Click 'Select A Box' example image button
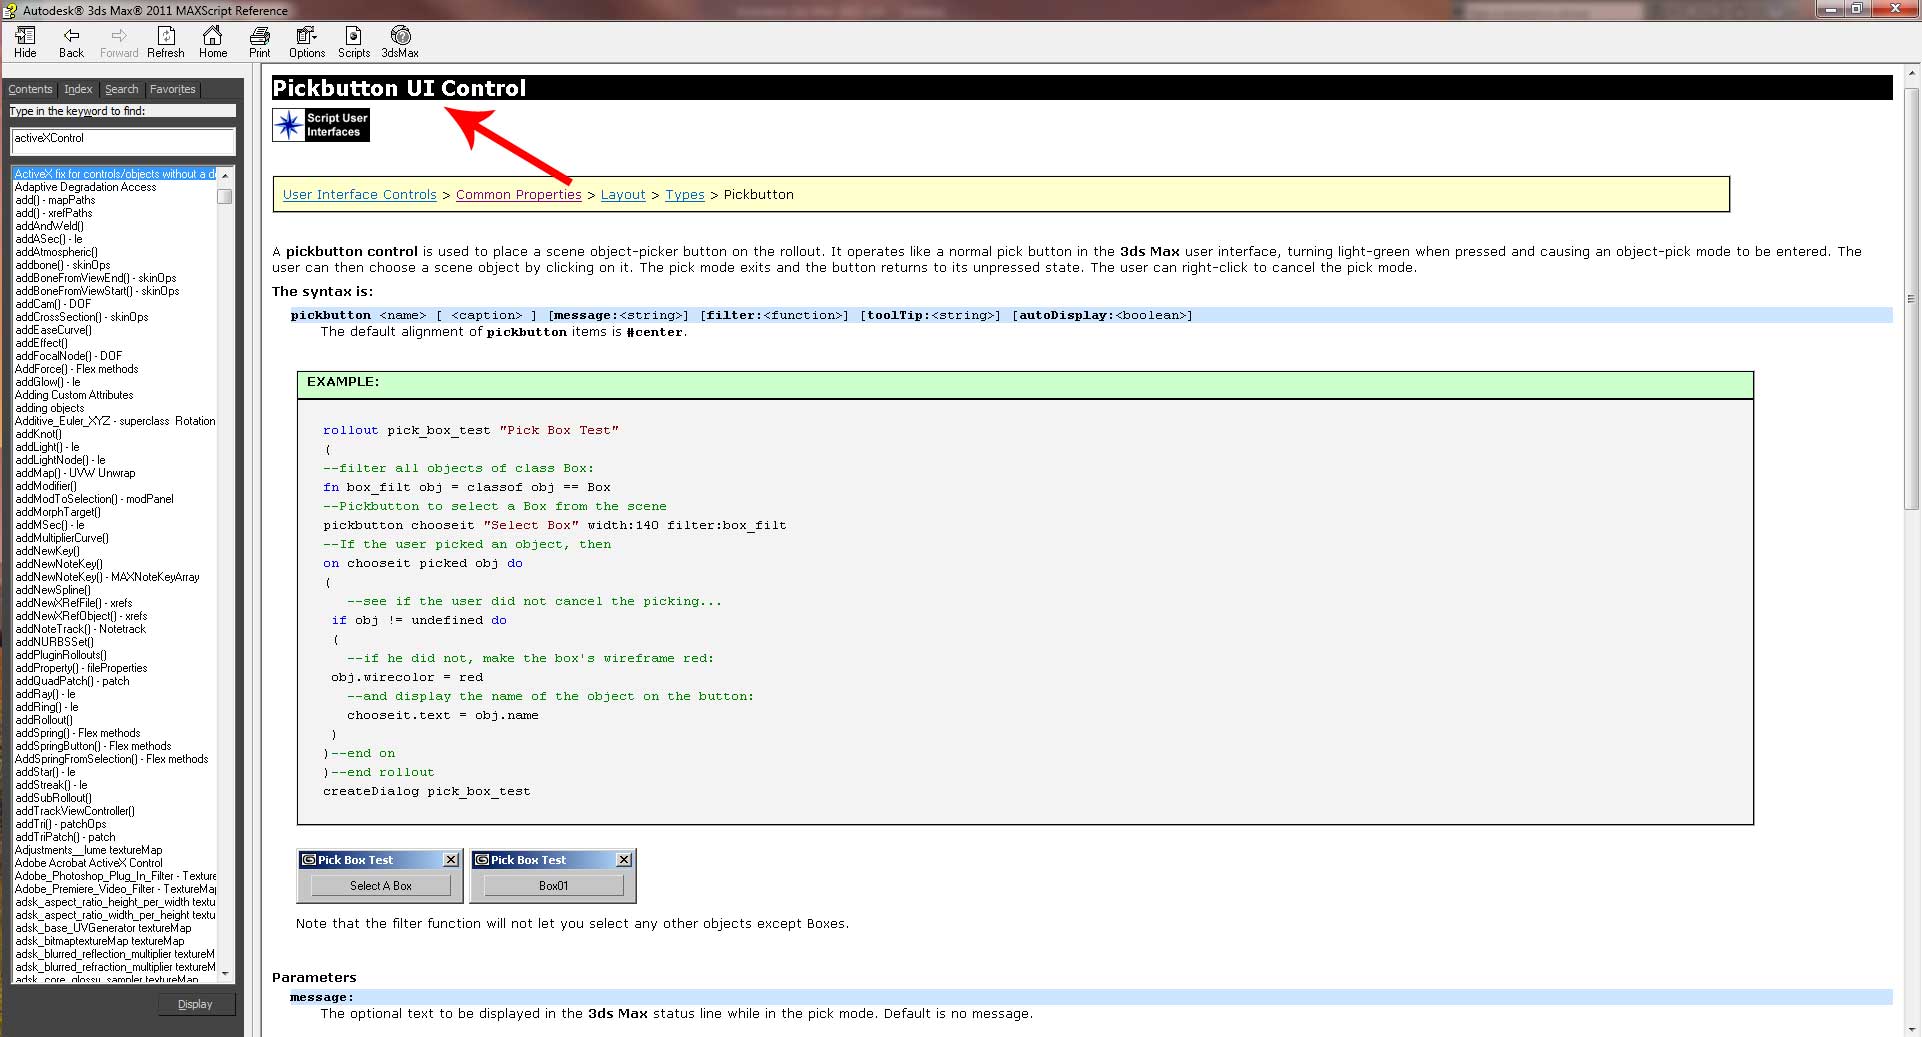 coord(381,886)
